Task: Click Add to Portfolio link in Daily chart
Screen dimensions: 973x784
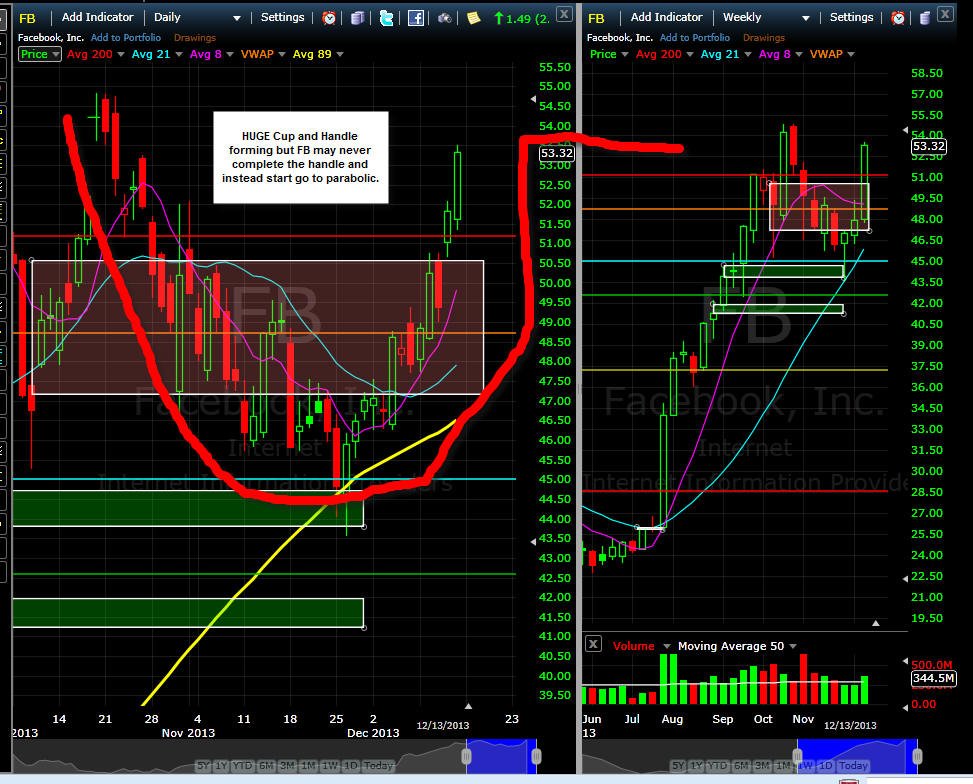Action: tap(126, 38)
